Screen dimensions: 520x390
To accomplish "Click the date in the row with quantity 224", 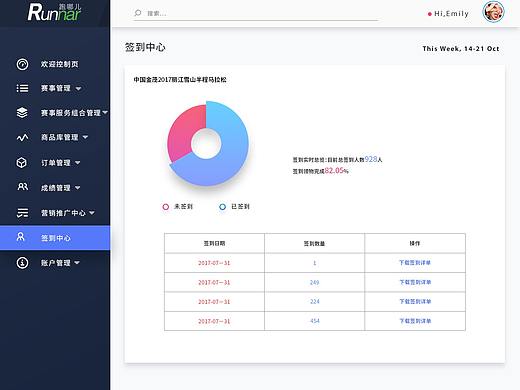I will tap(214, 302).
